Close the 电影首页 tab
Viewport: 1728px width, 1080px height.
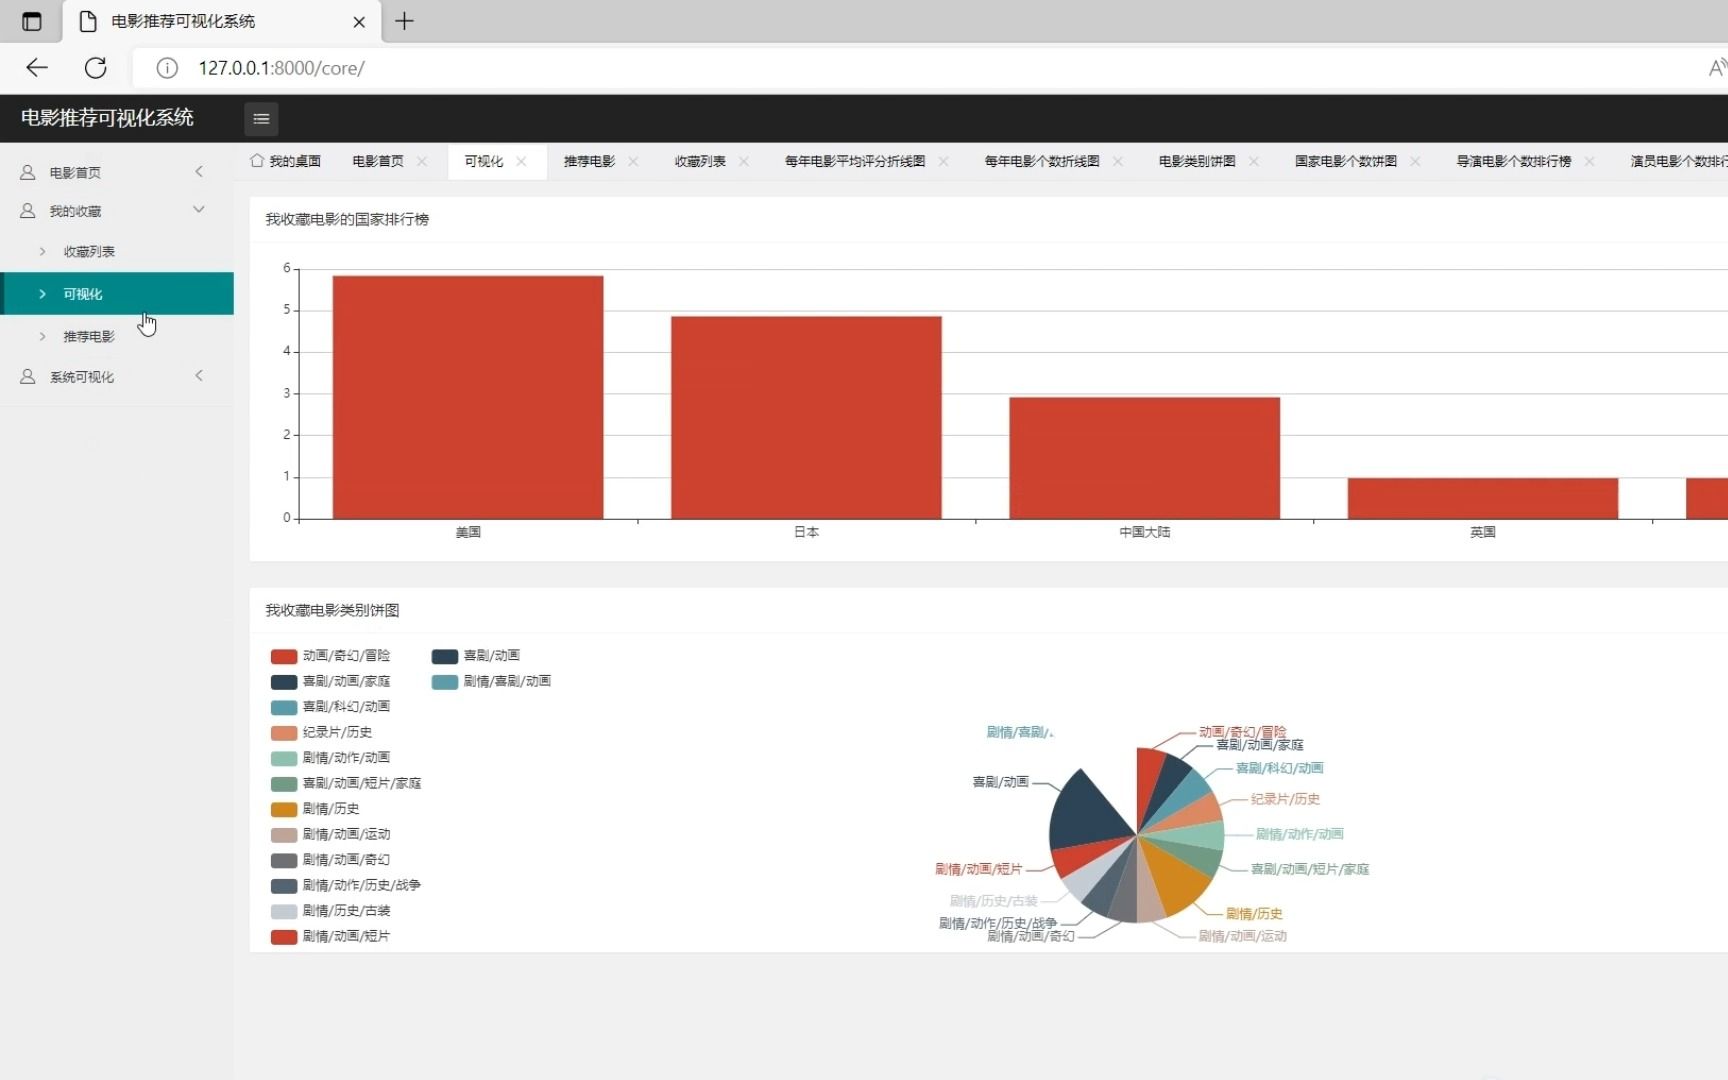click(x=422, y=161)
